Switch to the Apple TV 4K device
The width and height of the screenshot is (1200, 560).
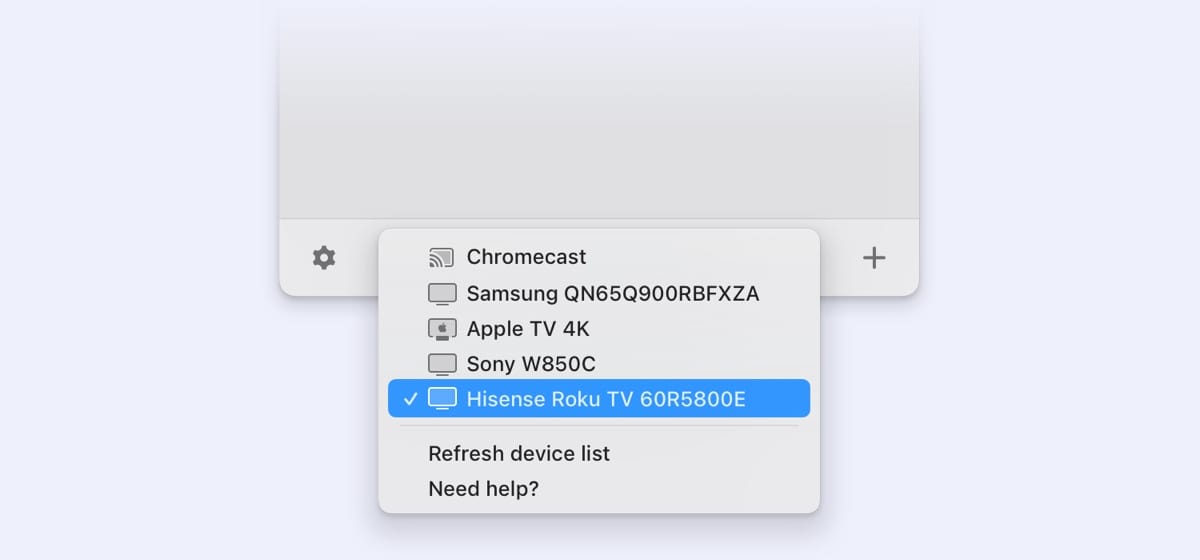click(528, 329)
